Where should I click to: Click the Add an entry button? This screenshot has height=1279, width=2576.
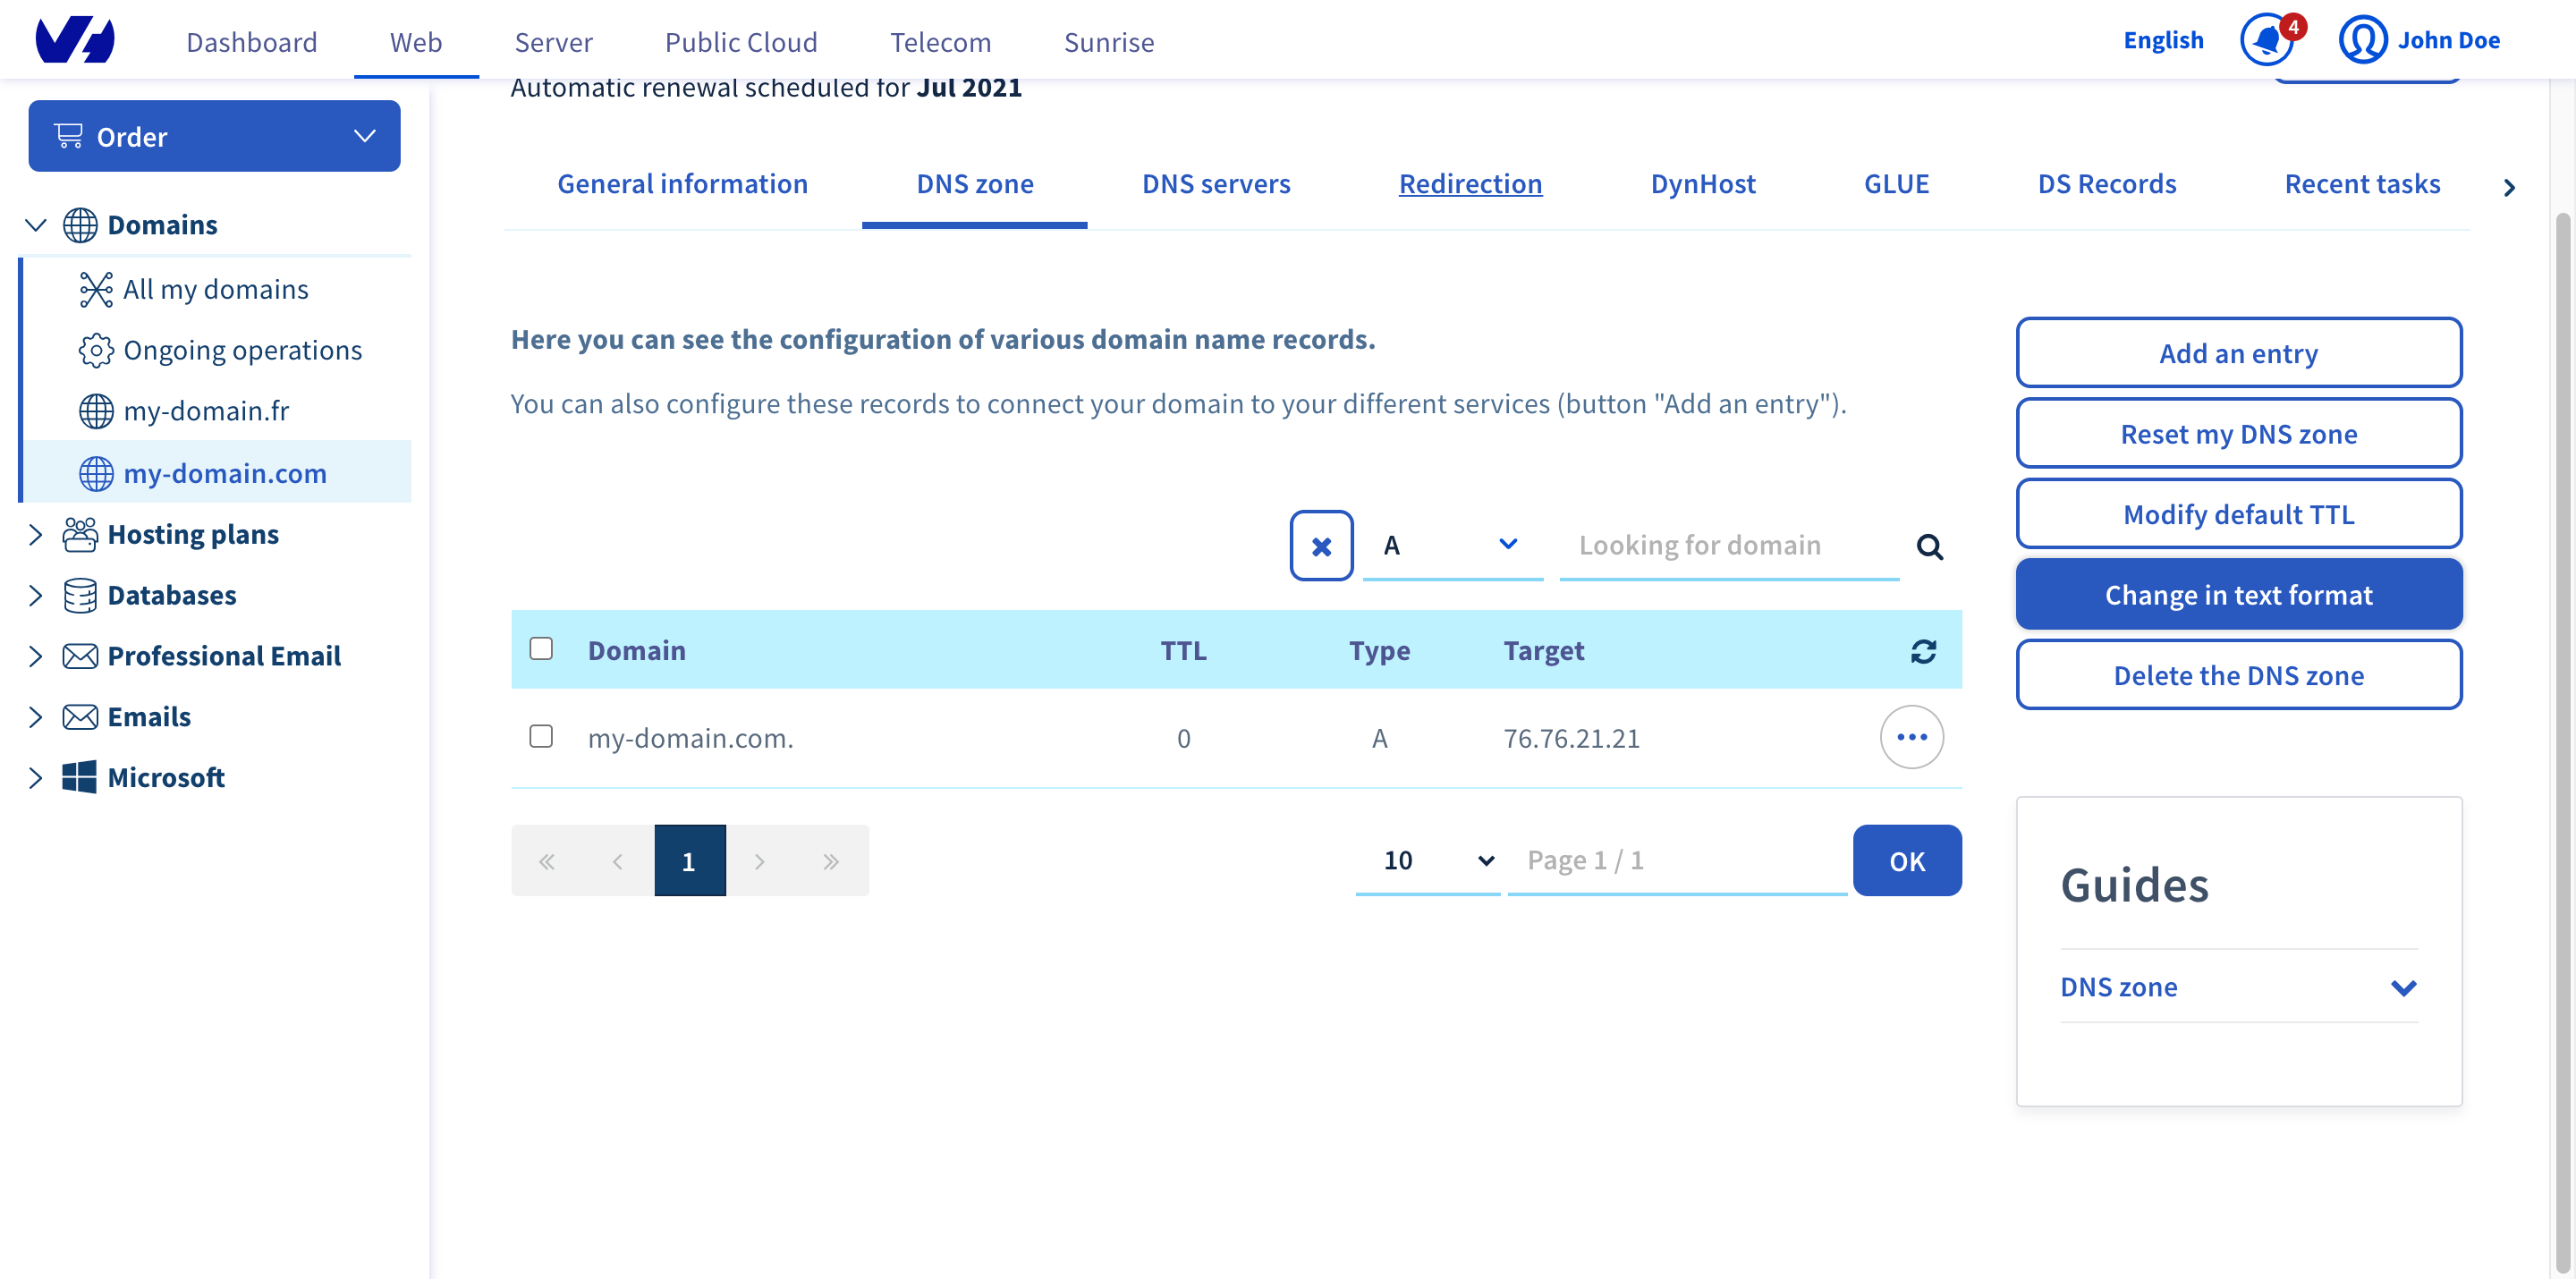click(x=2239, y=353)
